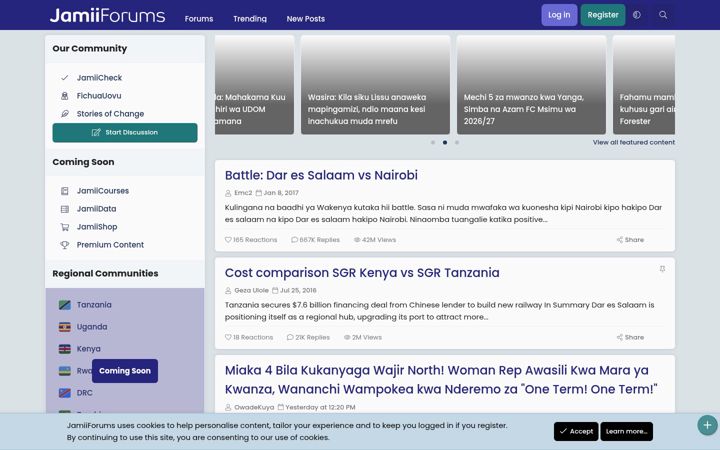Open author Emc2 profile

click(x=243, y=193)
